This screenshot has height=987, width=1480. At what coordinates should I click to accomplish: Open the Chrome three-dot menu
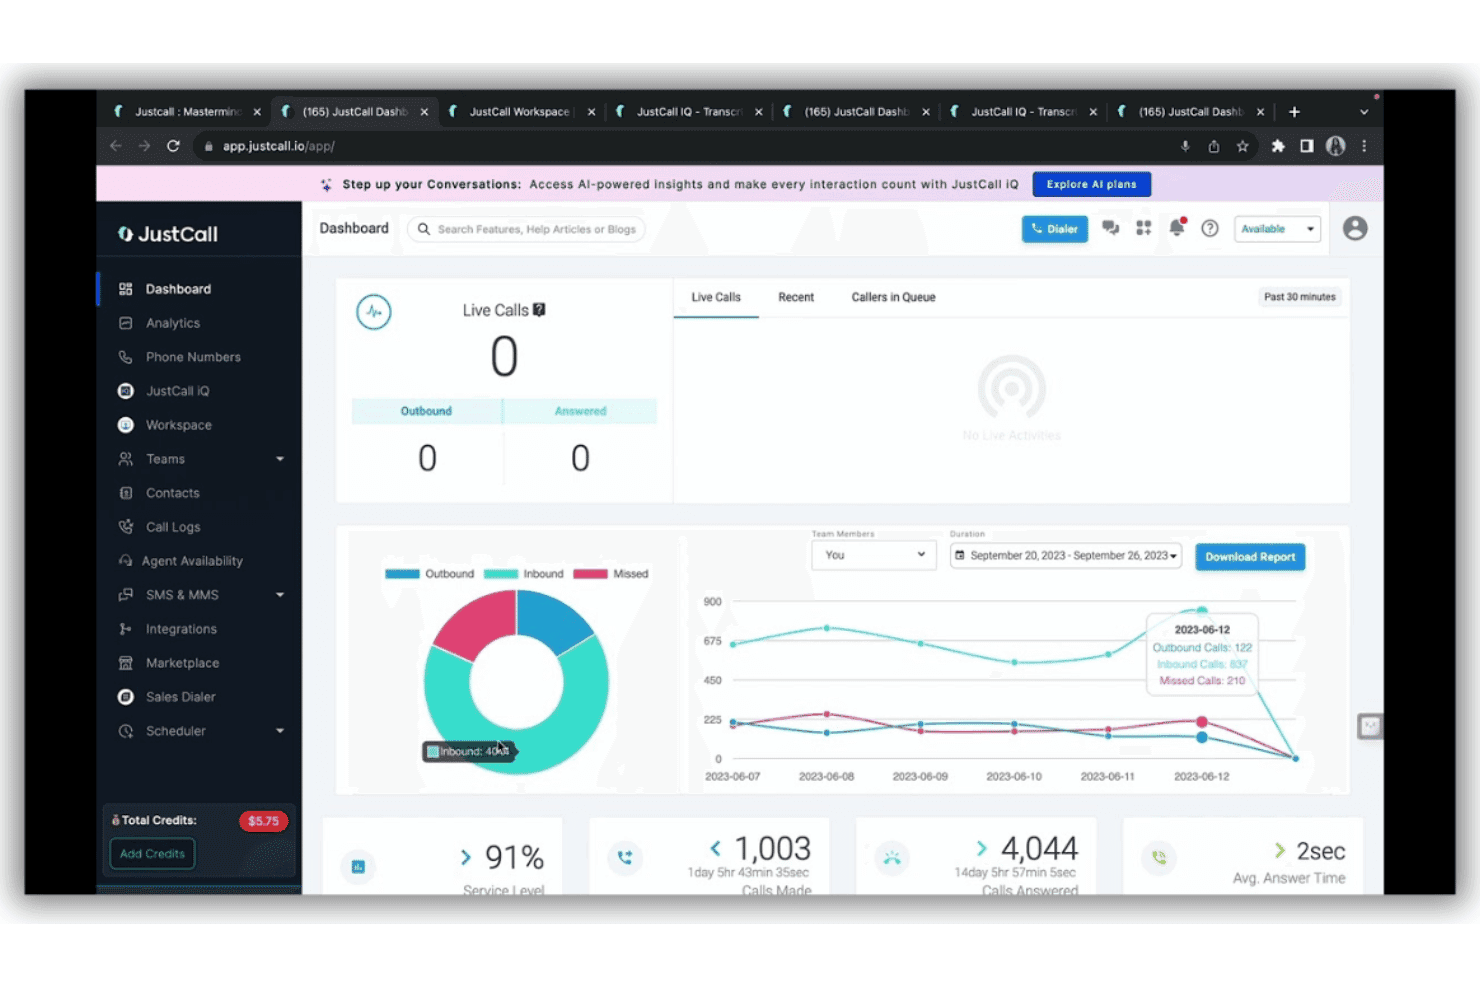[1364, 146]
